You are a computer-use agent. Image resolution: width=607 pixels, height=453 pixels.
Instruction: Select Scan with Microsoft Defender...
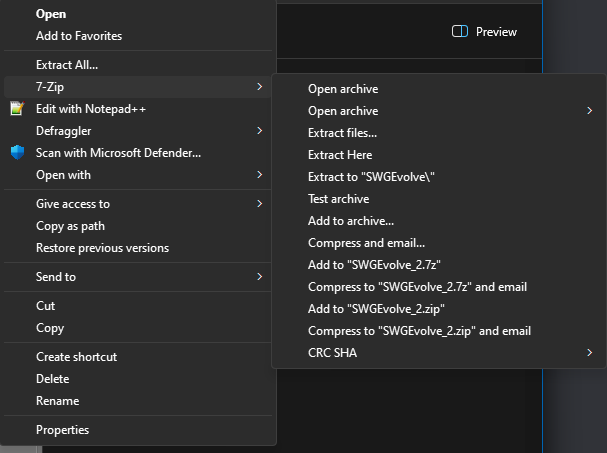(x=138, y=153)
